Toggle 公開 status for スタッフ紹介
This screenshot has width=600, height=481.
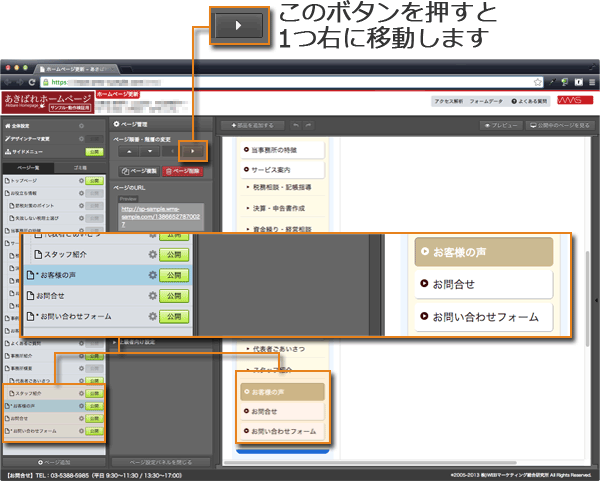pos(175,253)
